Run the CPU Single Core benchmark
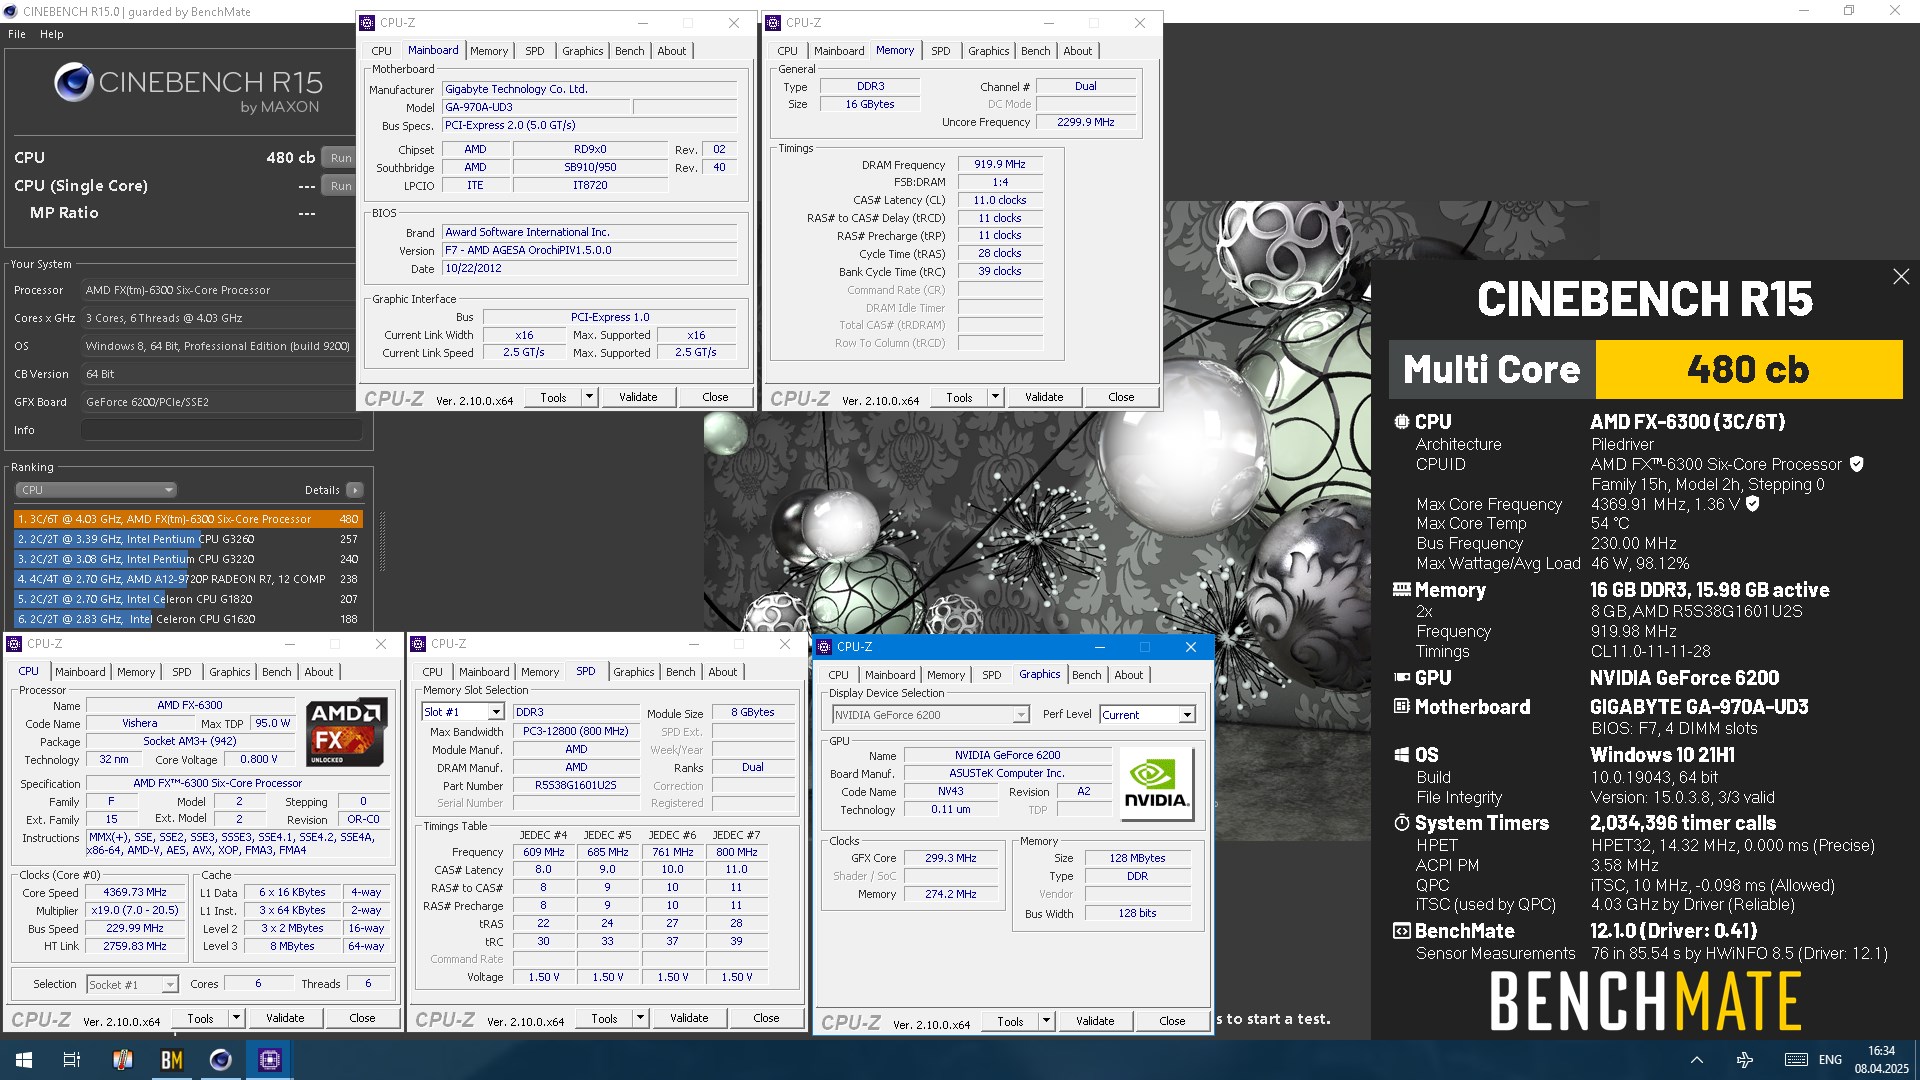Screen dimensions: 1920x1080 [x=340, y=186]
